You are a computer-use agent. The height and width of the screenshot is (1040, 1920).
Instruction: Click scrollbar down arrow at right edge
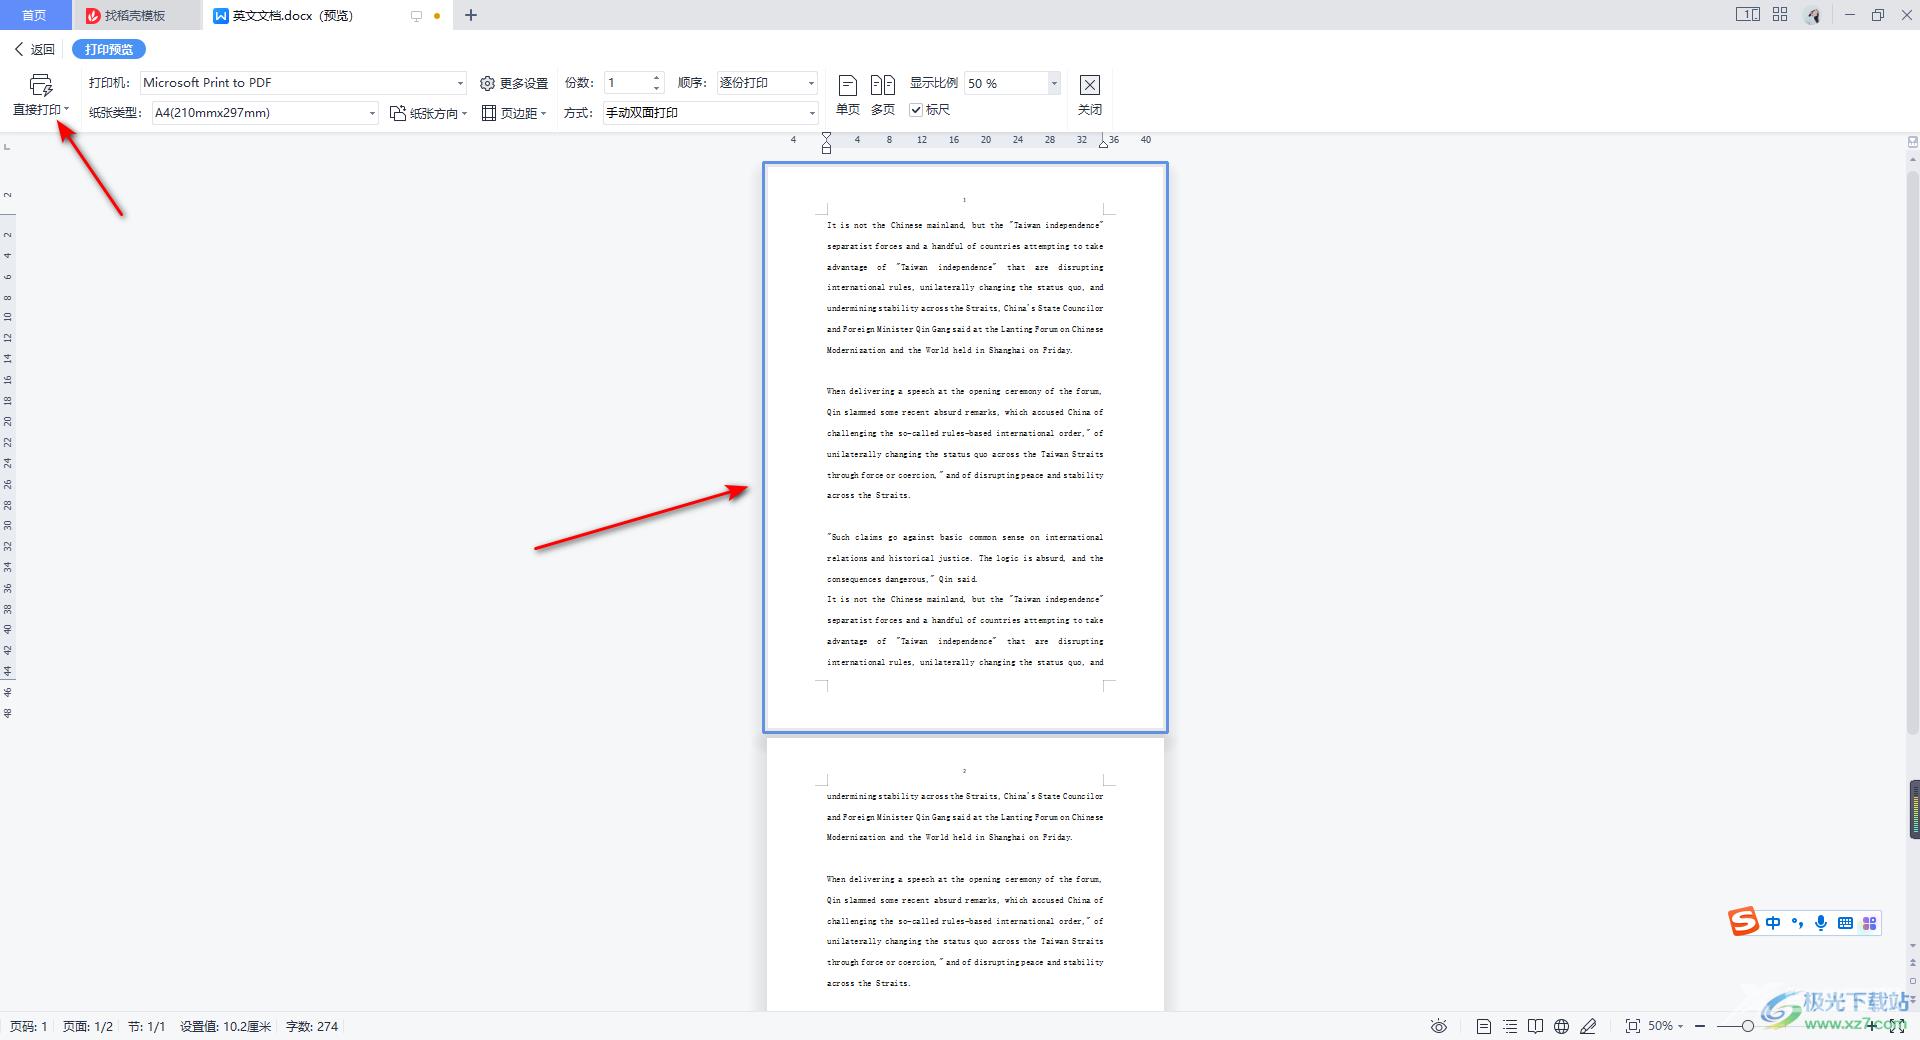(1913, 946)
